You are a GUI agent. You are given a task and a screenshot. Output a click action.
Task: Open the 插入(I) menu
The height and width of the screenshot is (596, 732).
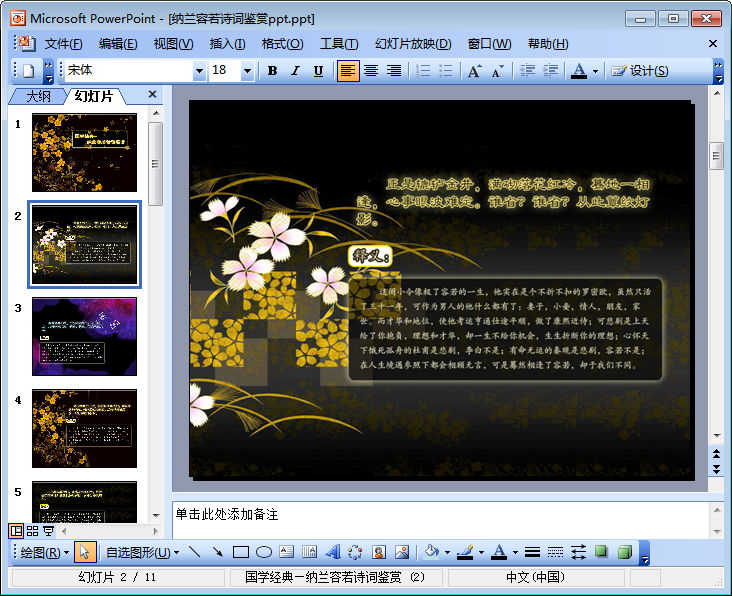pos(227,44)
